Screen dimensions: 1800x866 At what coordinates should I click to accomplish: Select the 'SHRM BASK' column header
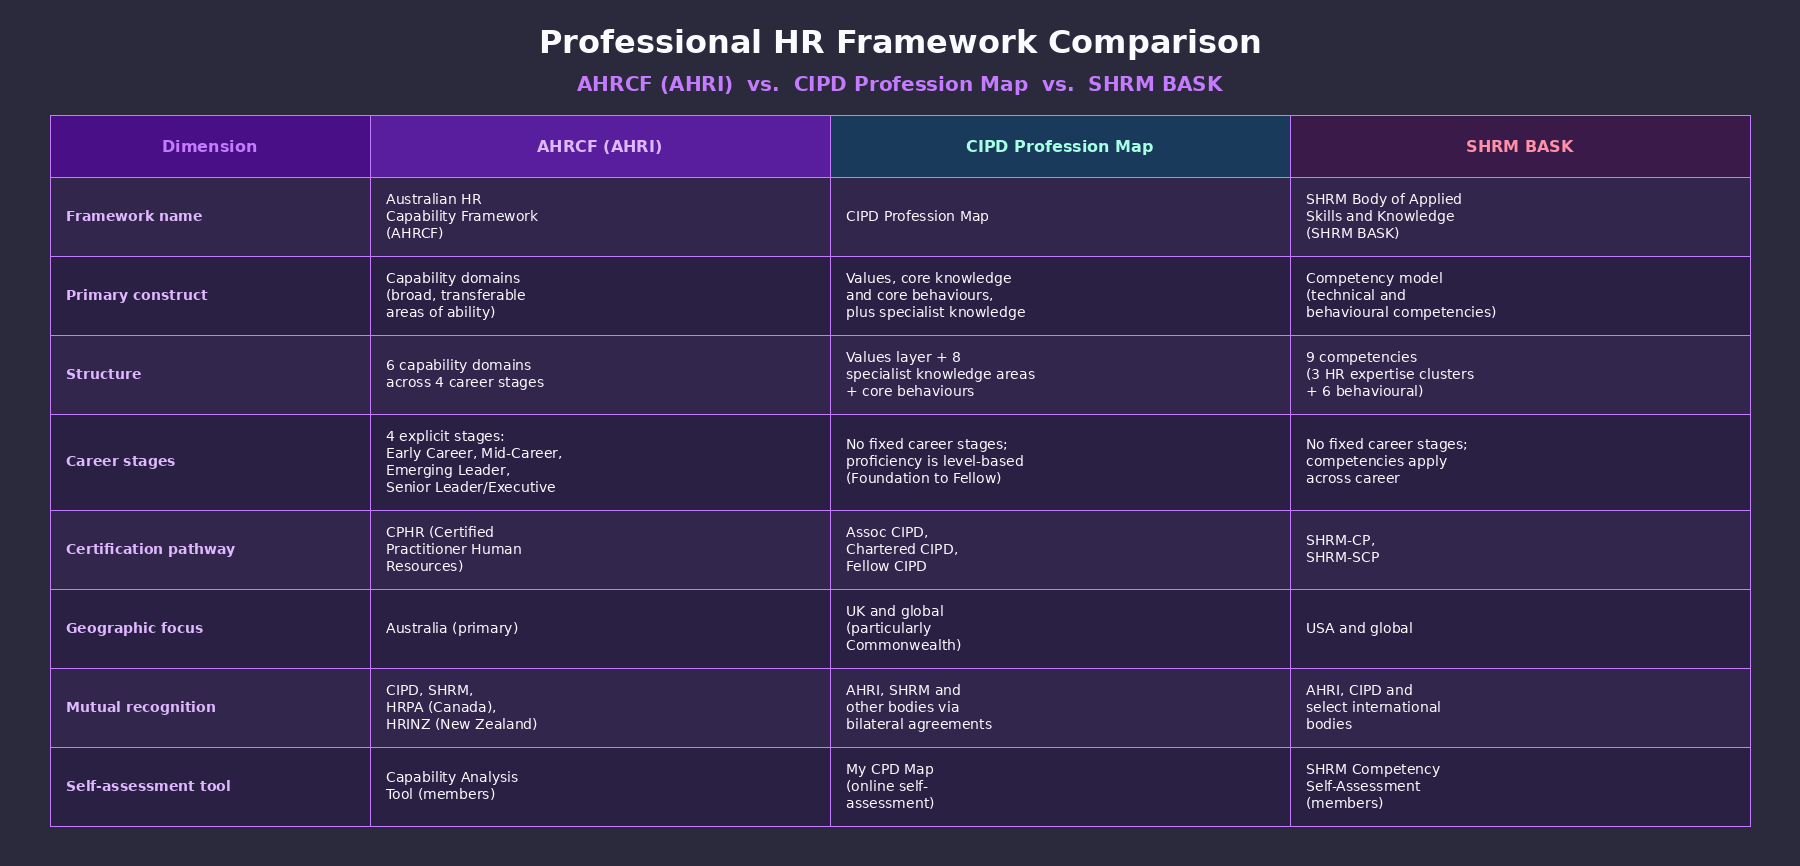[1520, 147]
